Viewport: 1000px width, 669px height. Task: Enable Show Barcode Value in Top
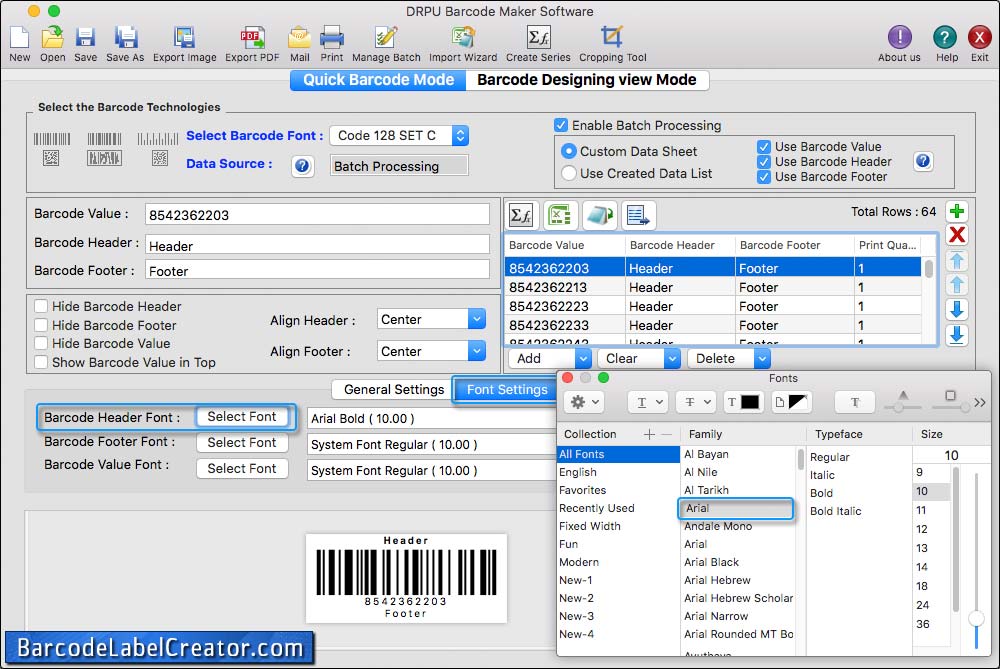41,362
